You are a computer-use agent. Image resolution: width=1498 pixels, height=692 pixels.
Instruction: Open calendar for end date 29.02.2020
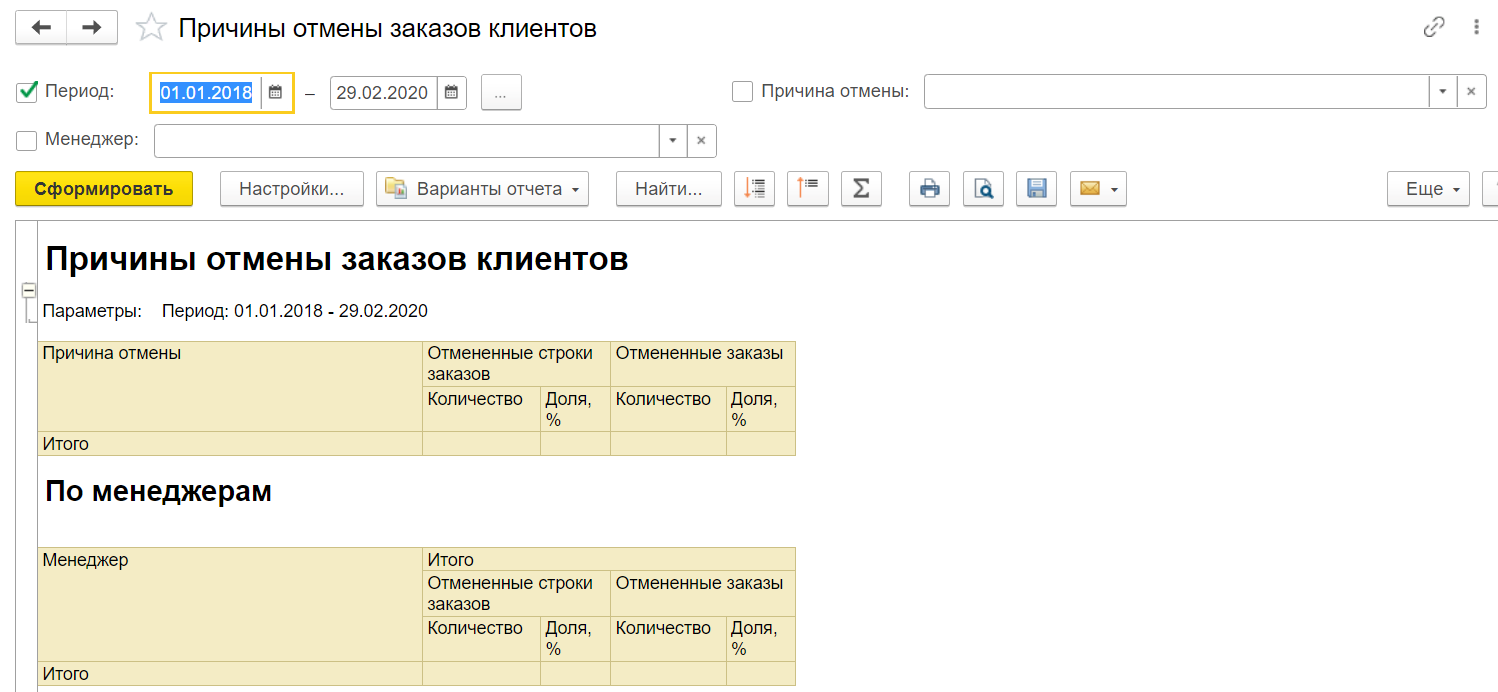451,93
